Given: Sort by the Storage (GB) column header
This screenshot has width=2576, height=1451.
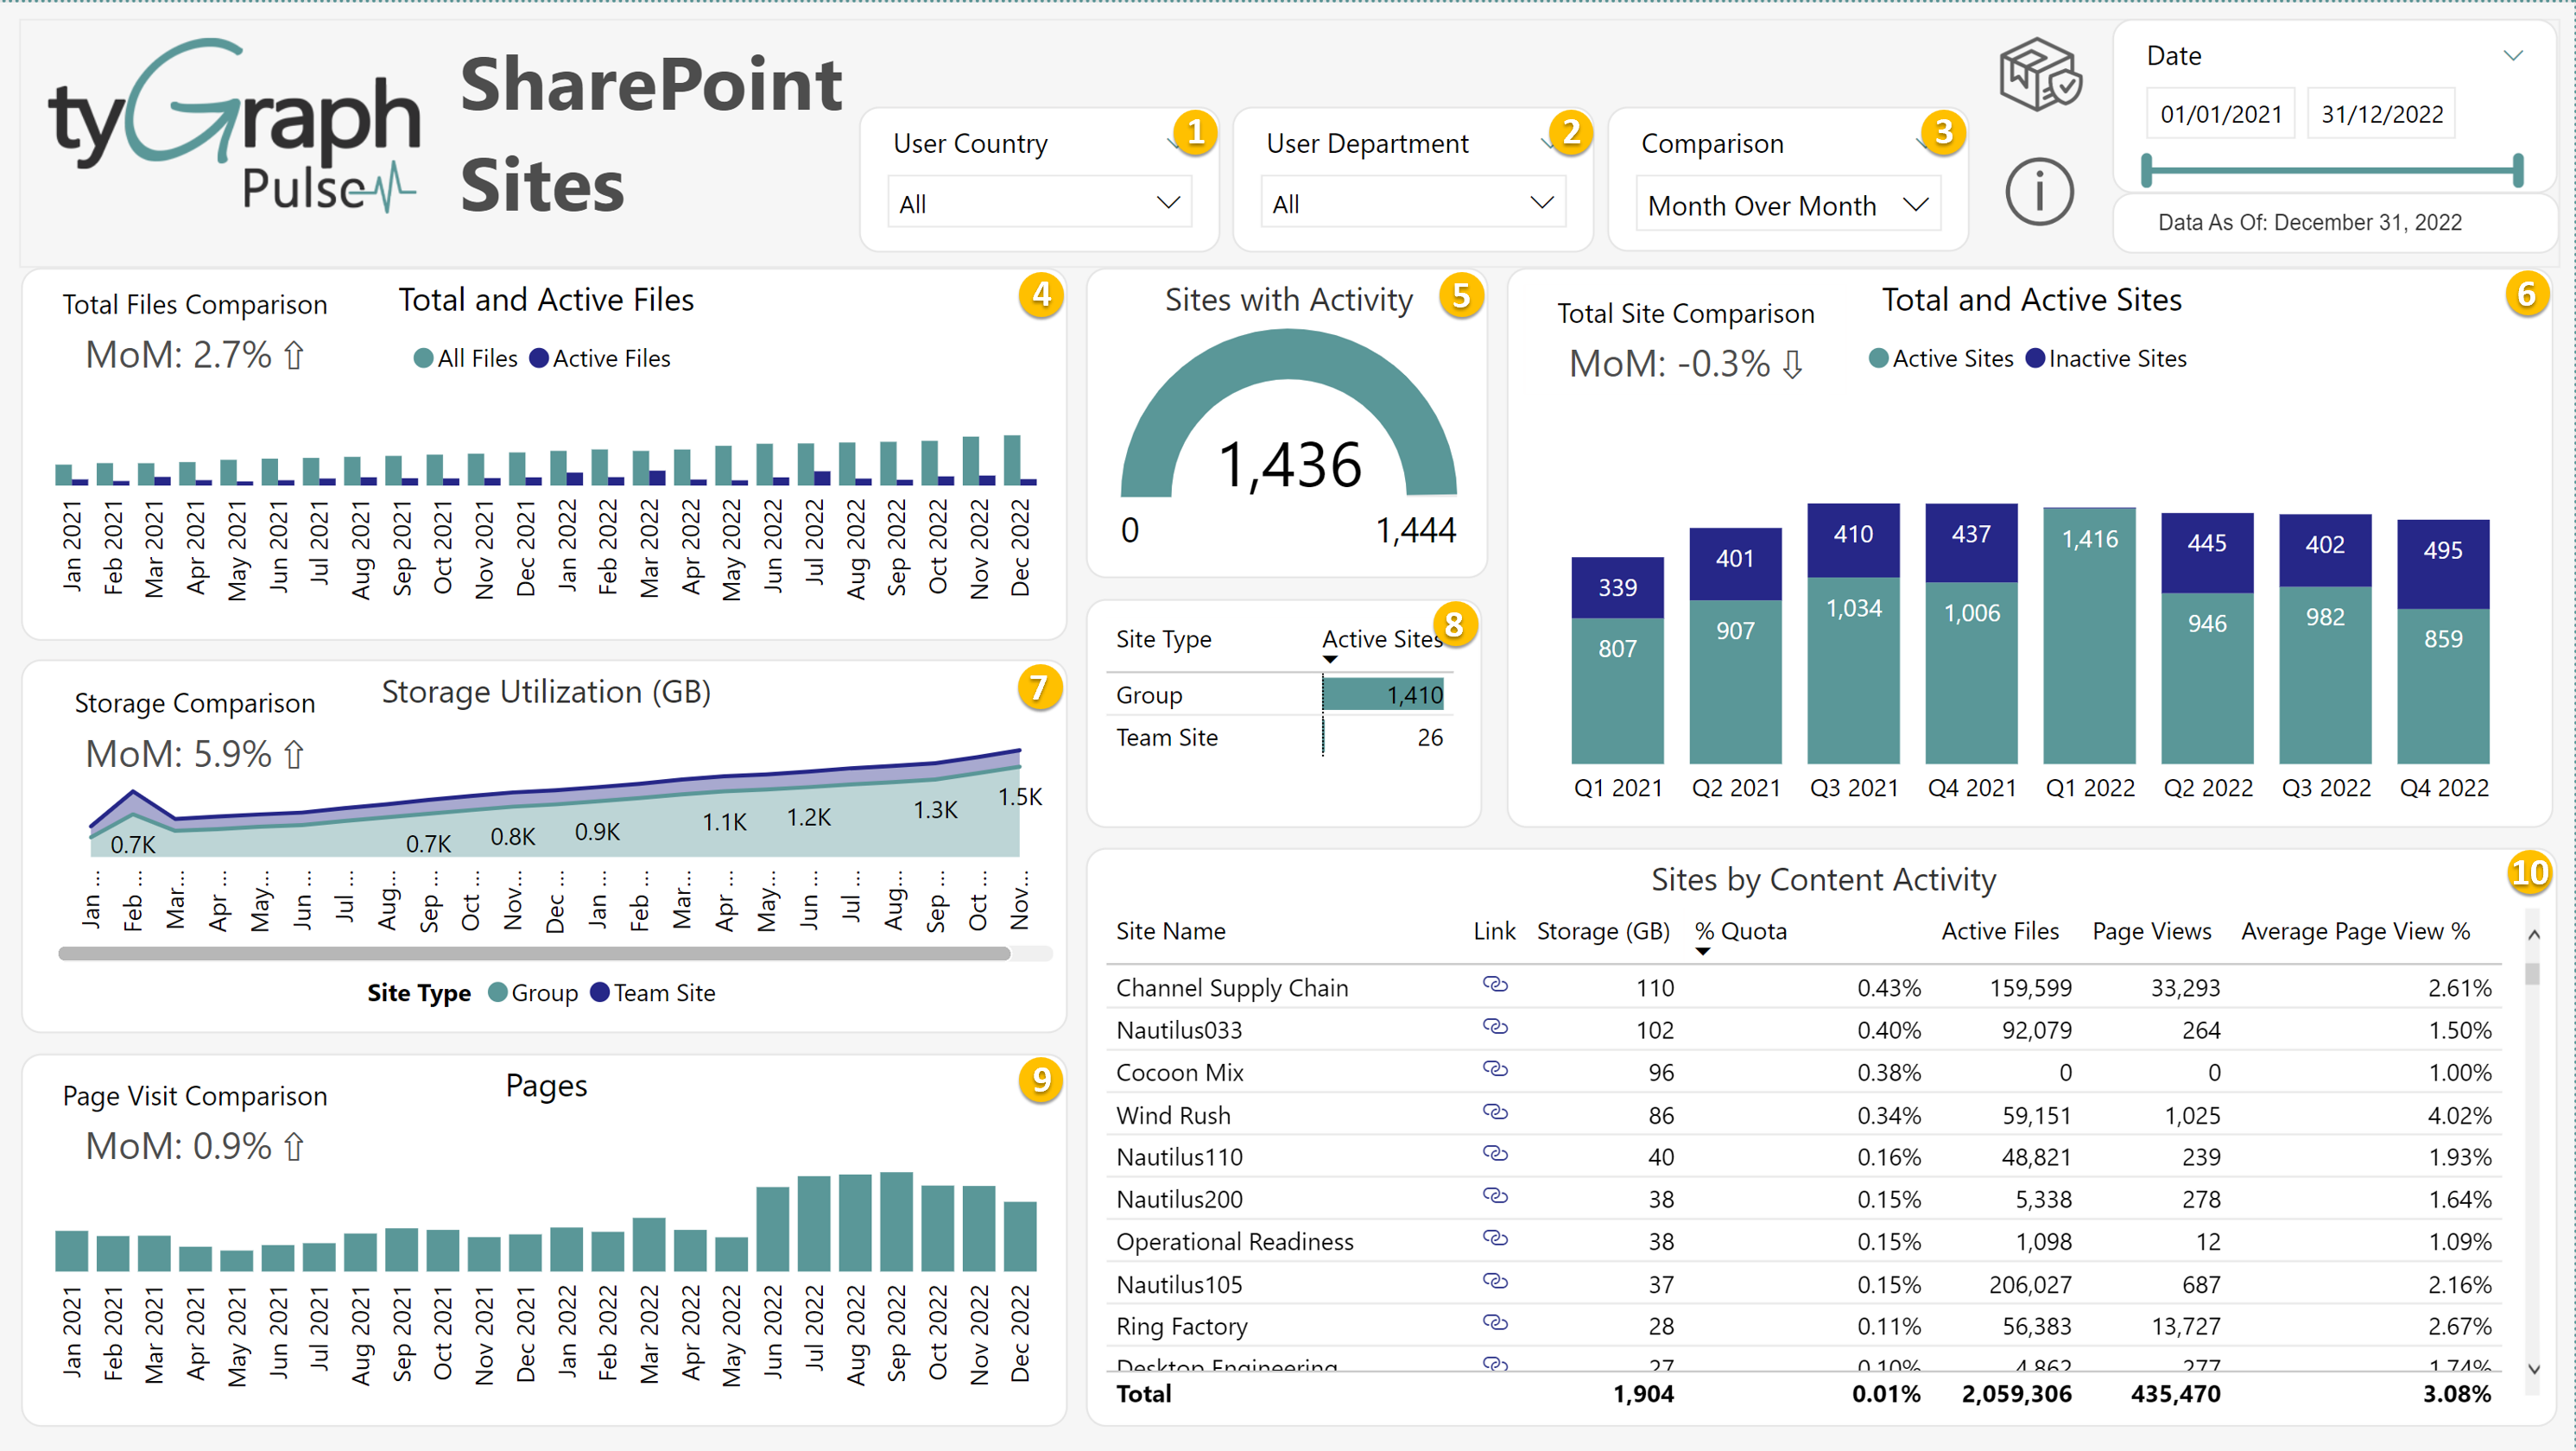Looking at the screenshot, I should tap(1602, 931).
